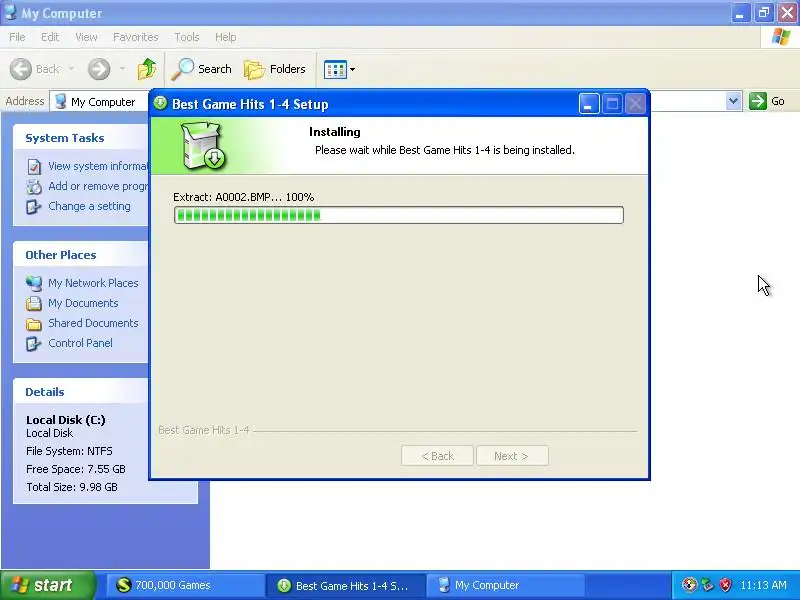This screenshot has height=600, width=800.
Task: Open the Address bar dropdown arrow
Action: (733, 101)
